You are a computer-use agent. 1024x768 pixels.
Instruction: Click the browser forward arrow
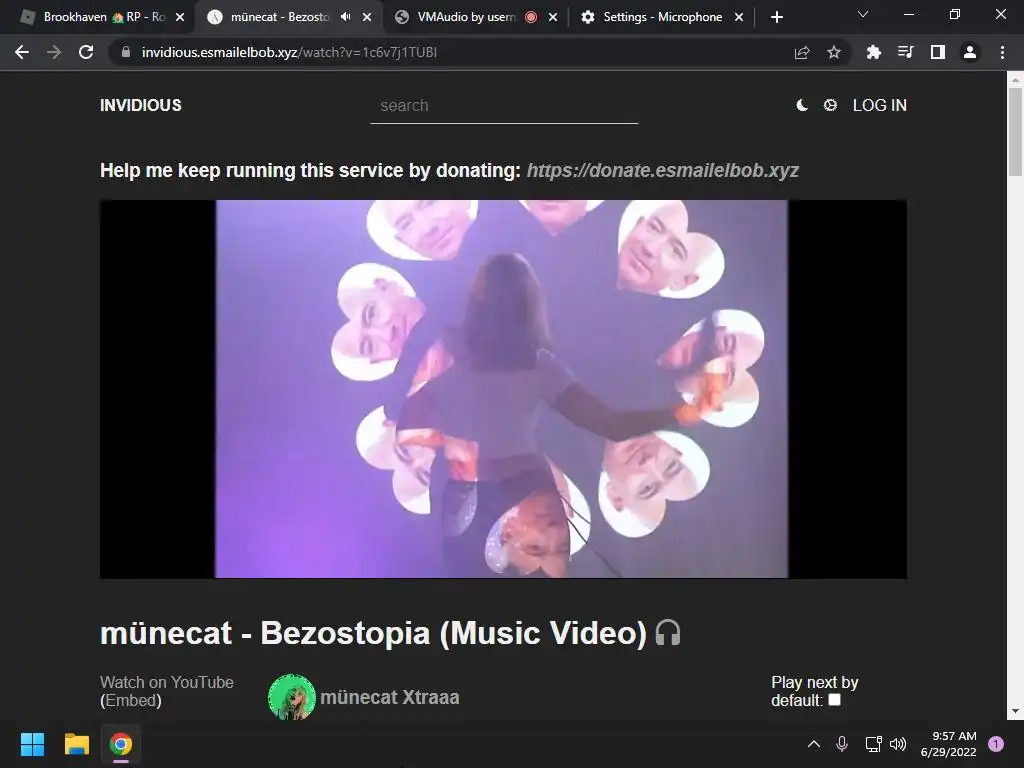[x=54, y=52]
